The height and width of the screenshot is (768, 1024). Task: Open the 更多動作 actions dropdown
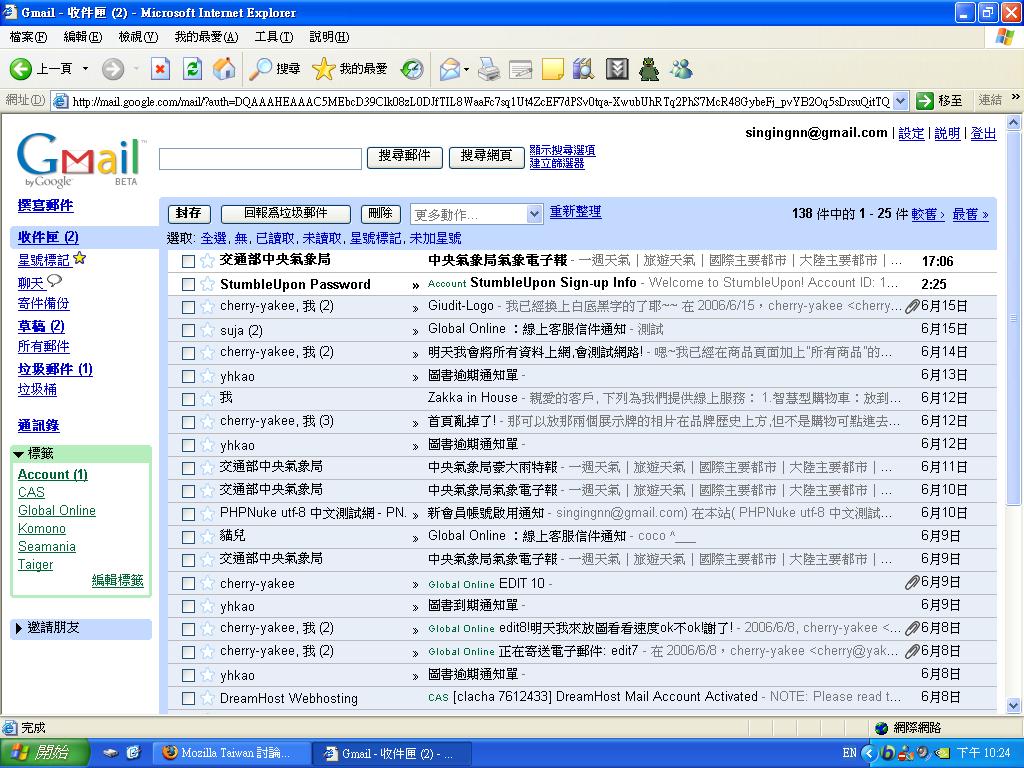[476, 214]
